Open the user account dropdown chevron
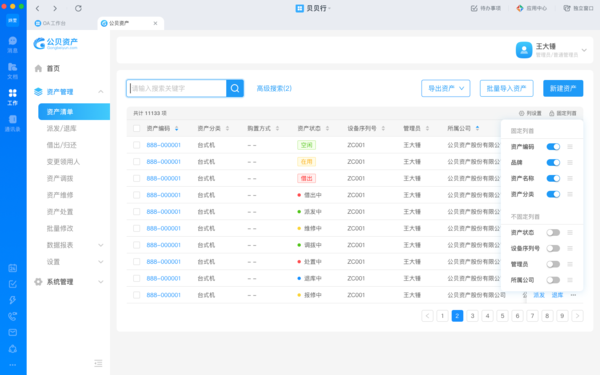 click(584, 50)
